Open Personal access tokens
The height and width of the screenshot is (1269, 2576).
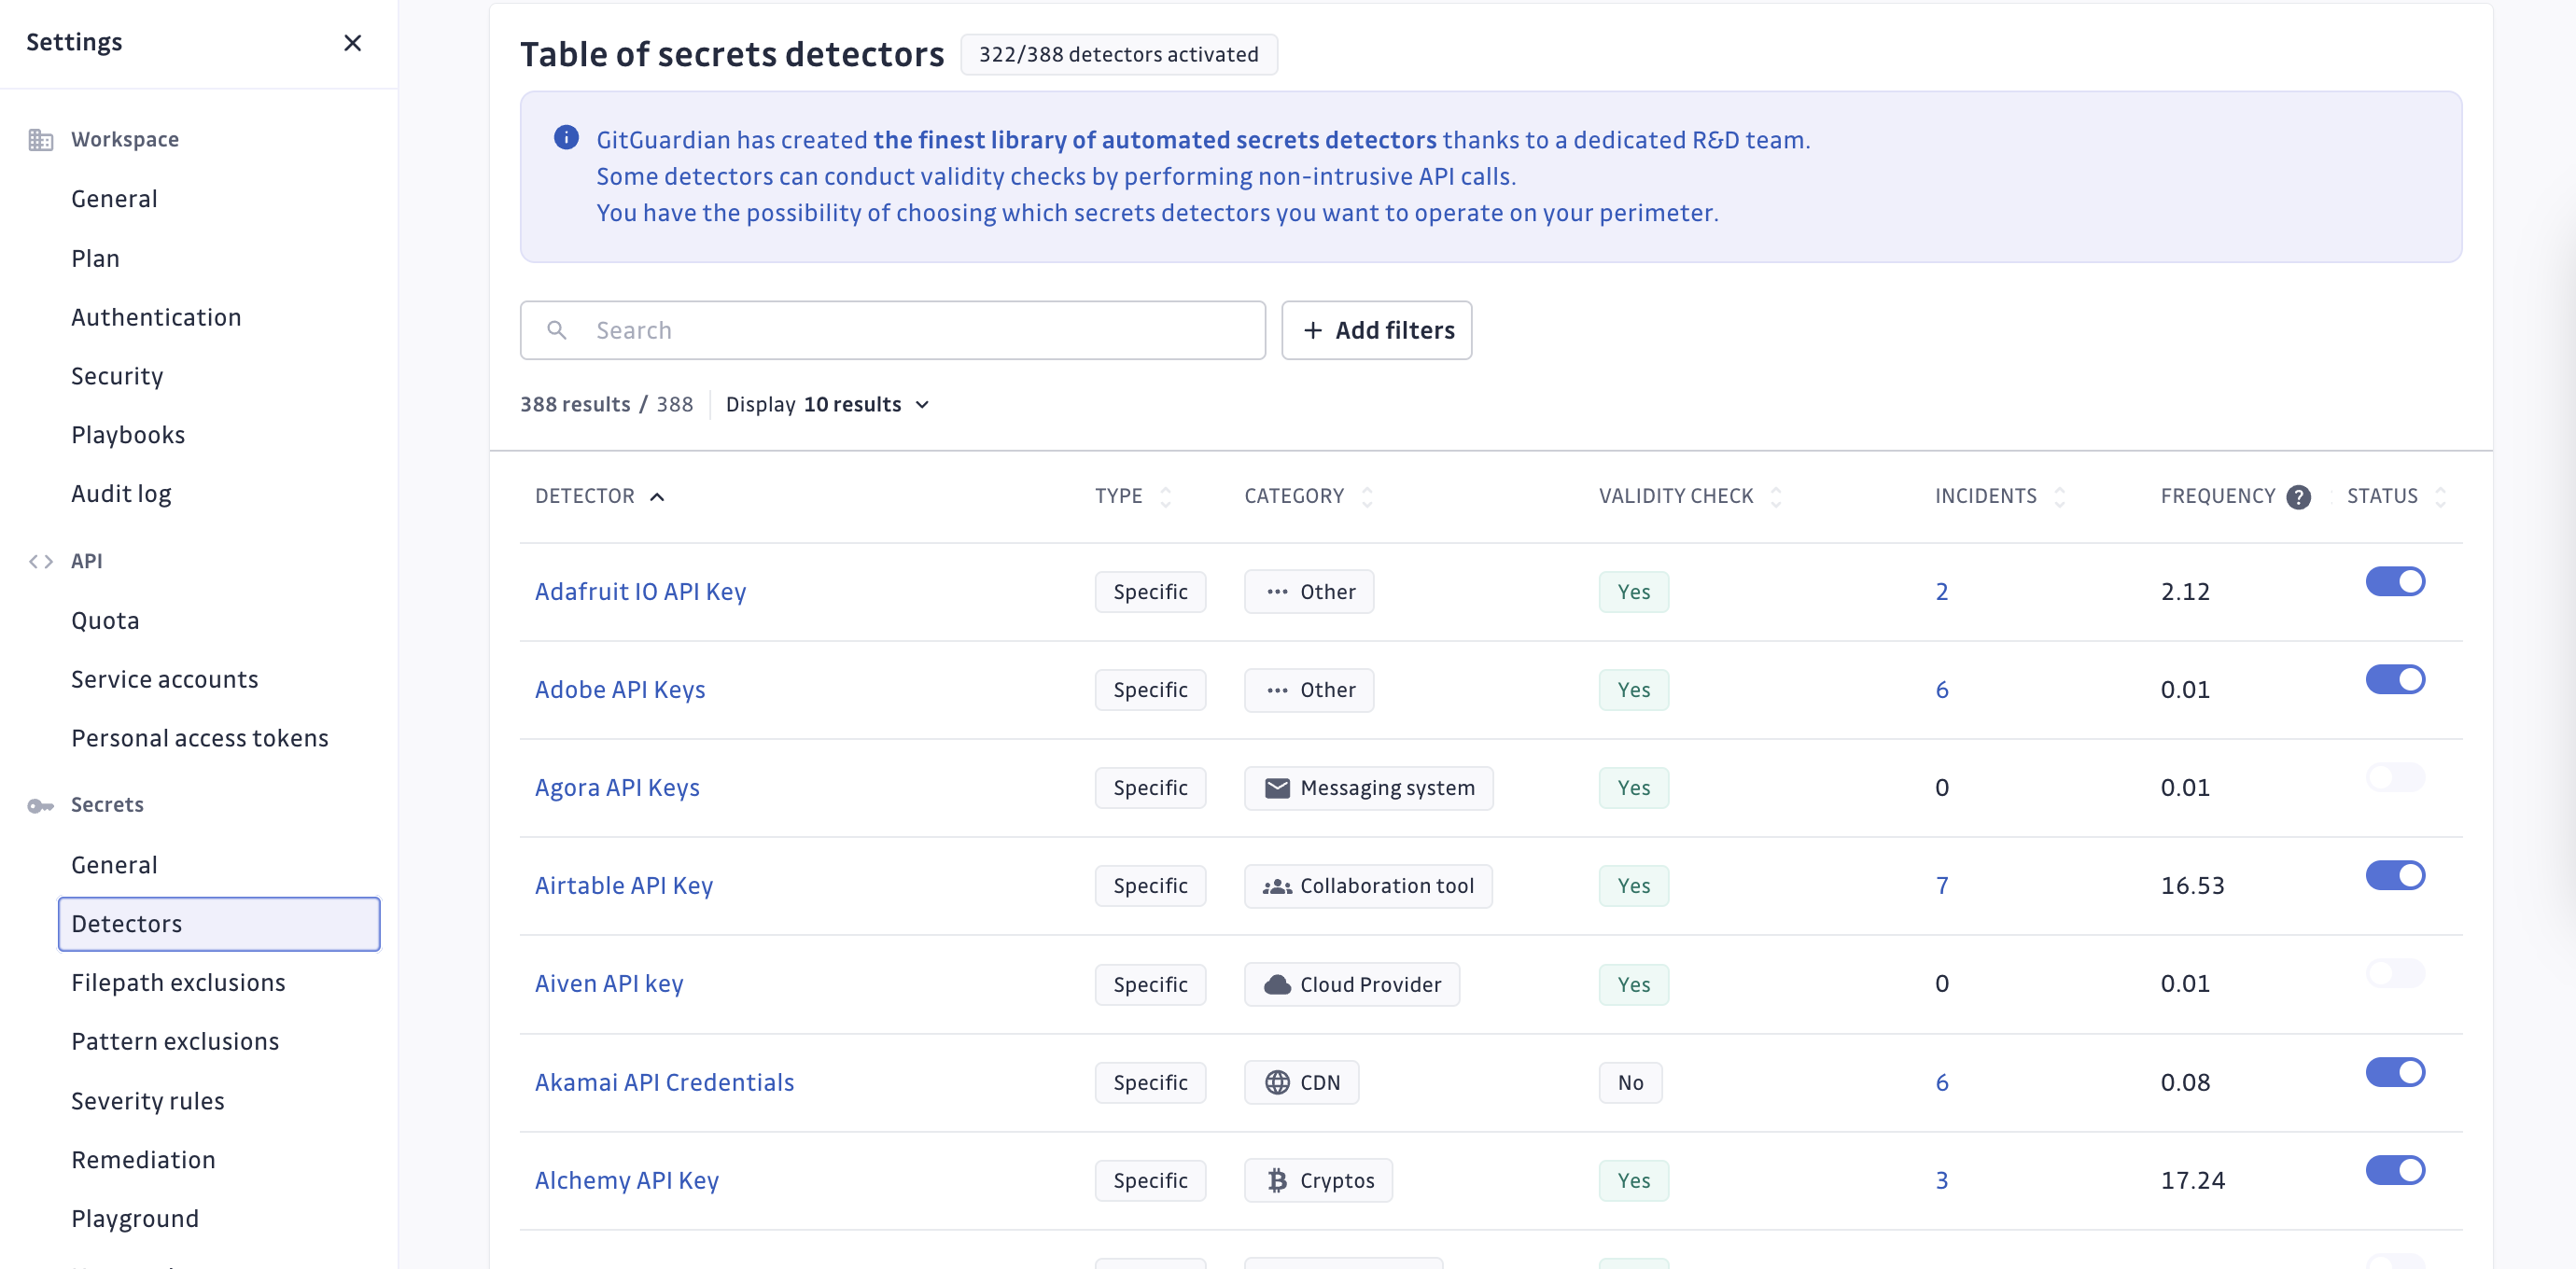[x=199, y=739]
